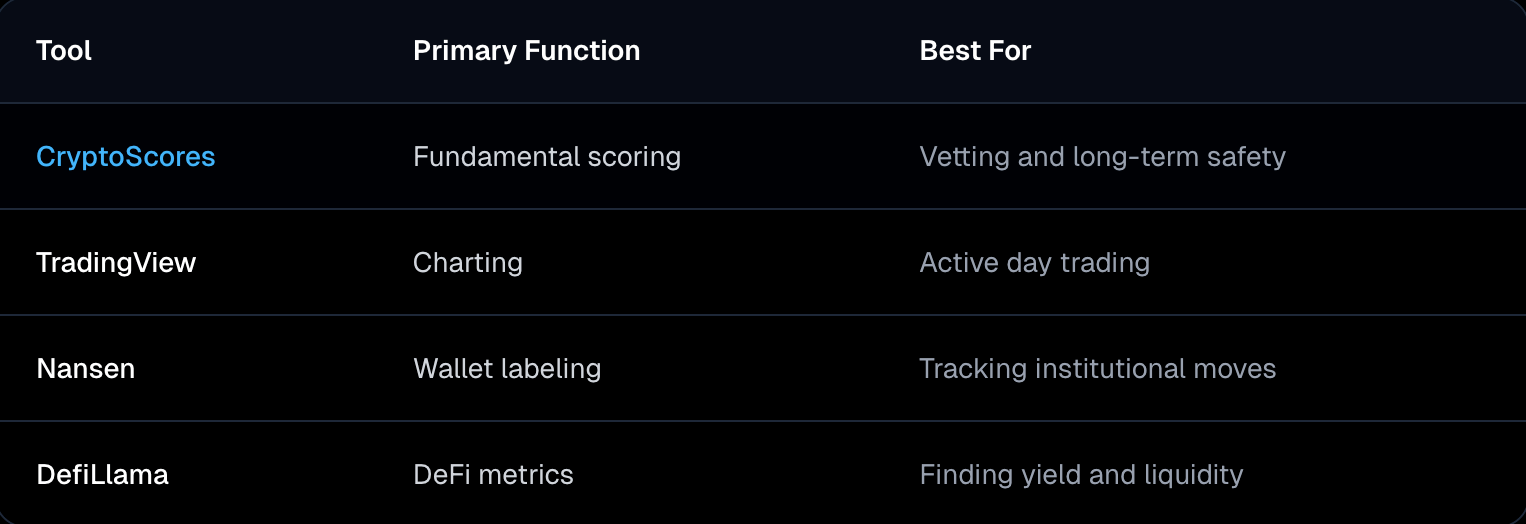
Task: Click the Tool column header
Action: pos(64,51)
